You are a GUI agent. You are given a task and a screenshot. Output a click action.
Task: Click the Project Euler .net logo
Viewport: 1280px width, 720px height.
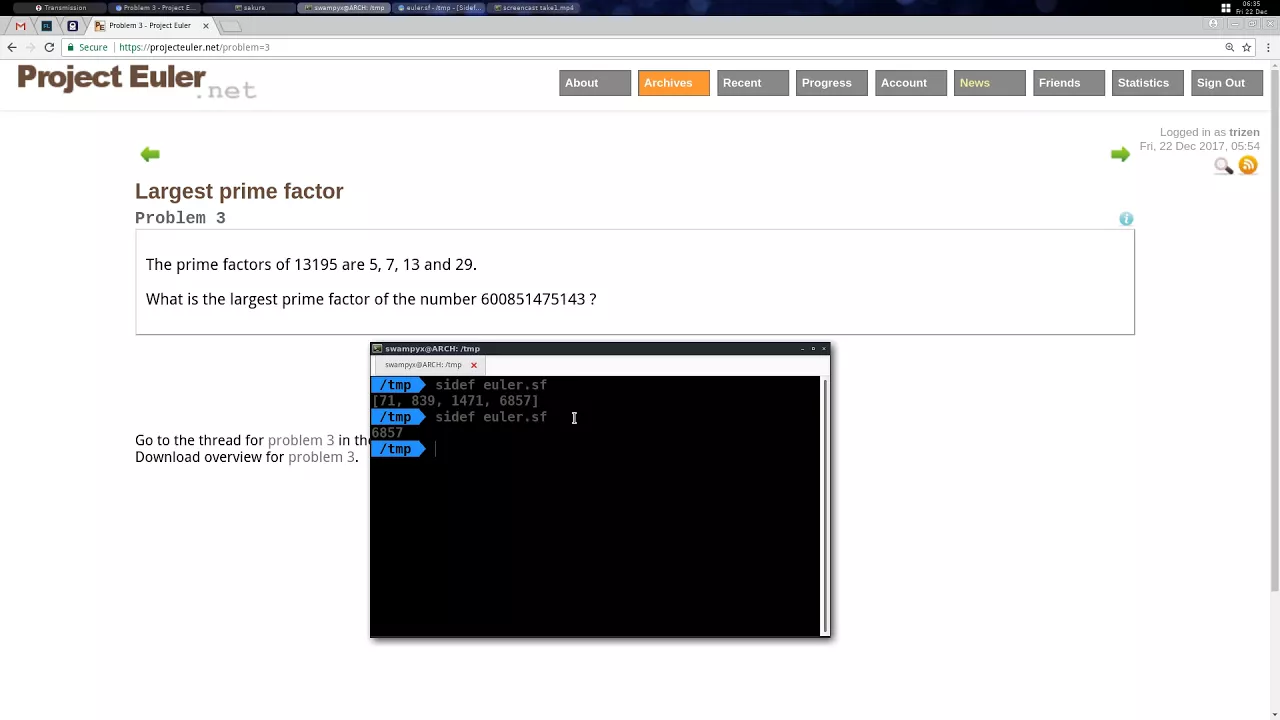137,81
